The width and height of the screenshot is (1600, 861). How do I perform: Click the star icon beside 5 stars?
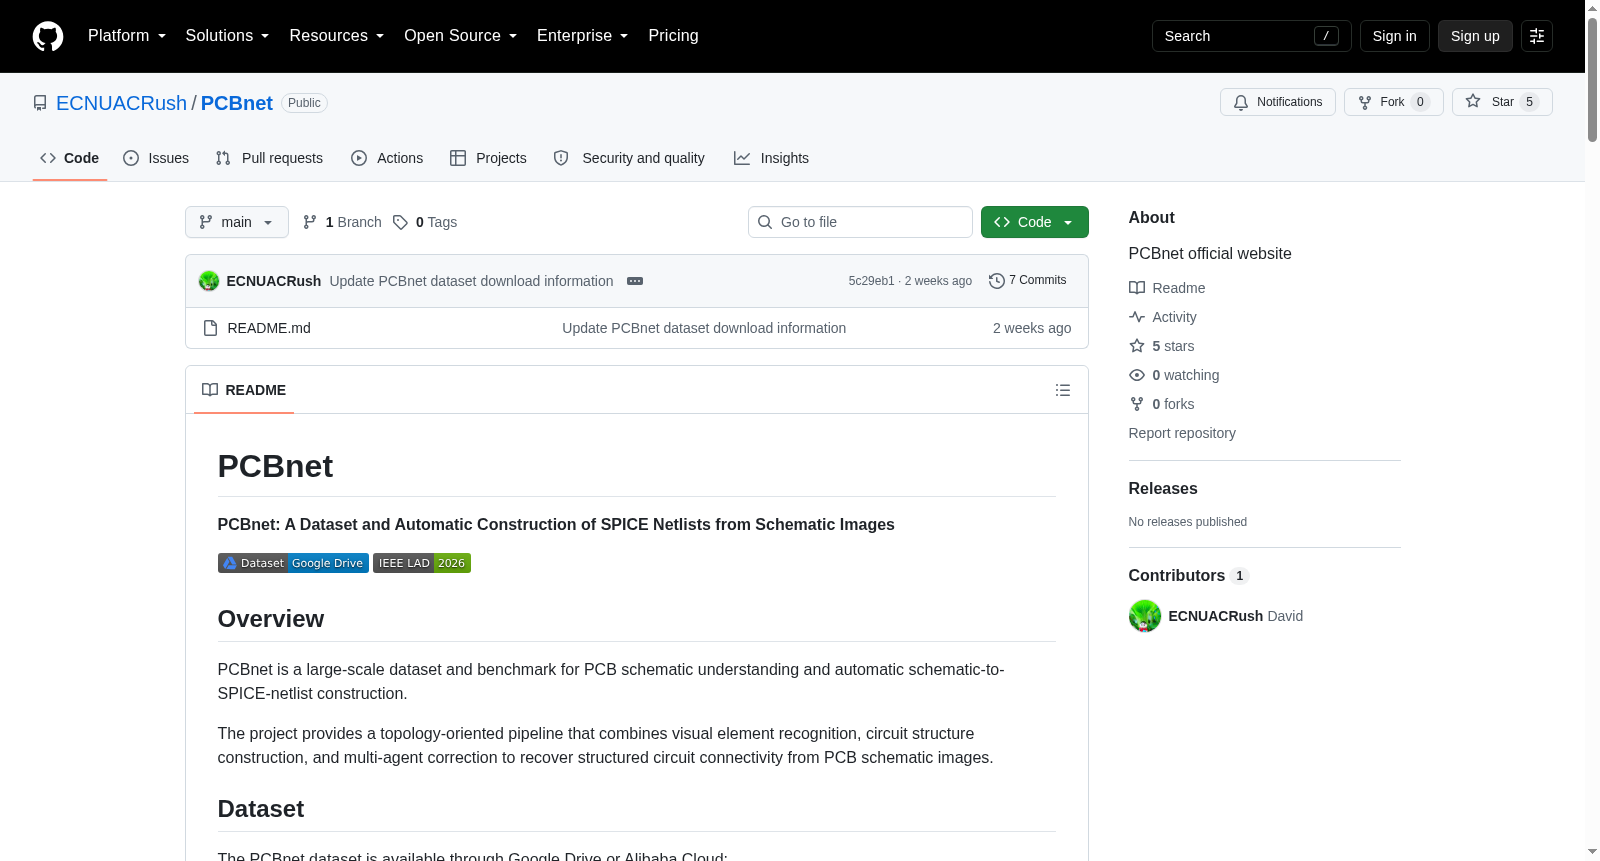tap(1137, 346)
